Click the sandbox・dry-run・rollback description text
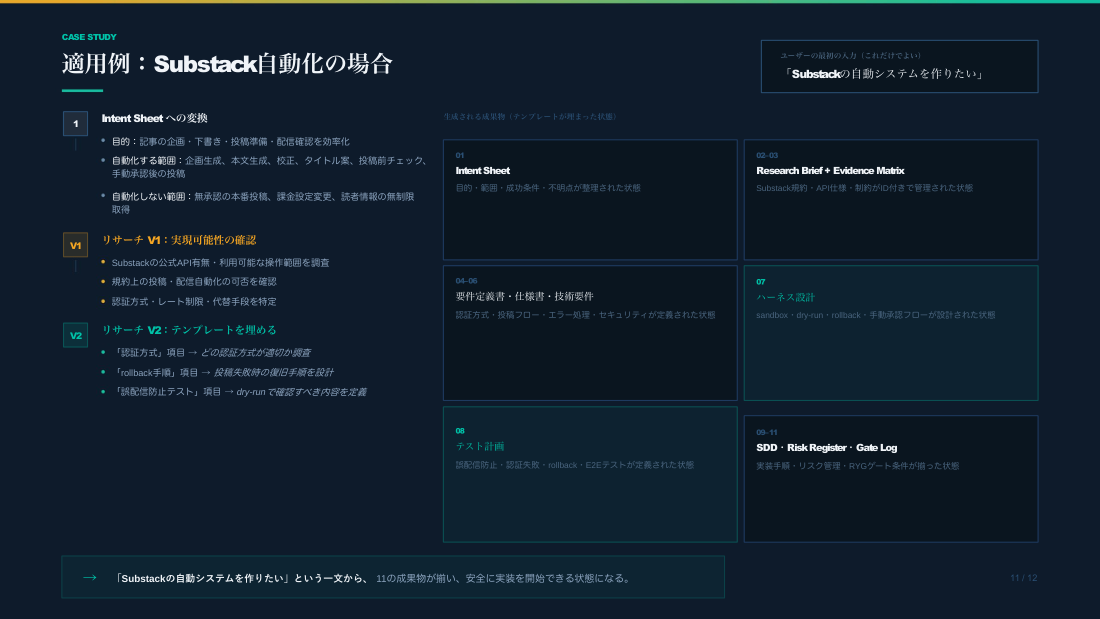Image resolution: width=1100 pixels, height=619 pixels. pyautogui.click(x=876, y=315)
